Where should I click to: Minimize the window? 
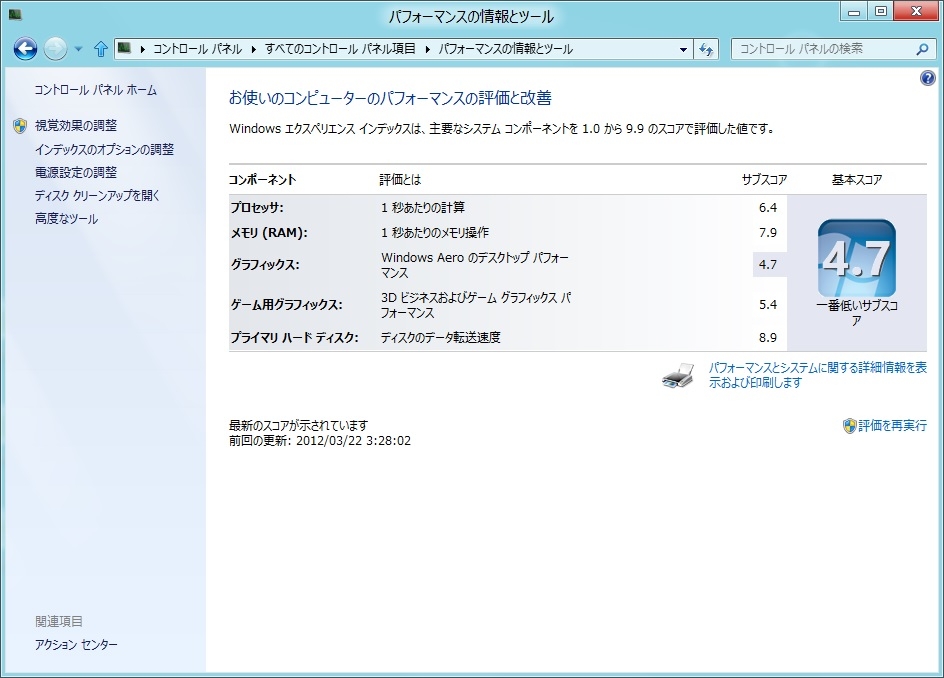pos(854,12)
